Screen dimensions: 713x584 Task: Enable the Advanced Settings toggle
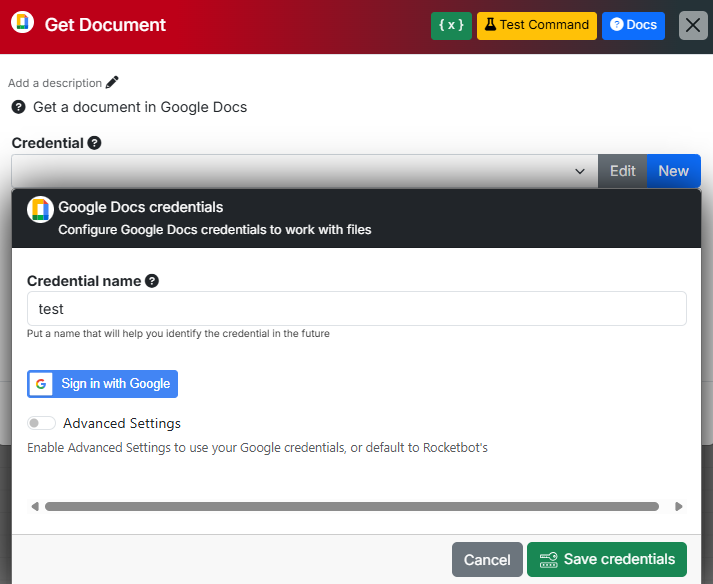[41, 423]
